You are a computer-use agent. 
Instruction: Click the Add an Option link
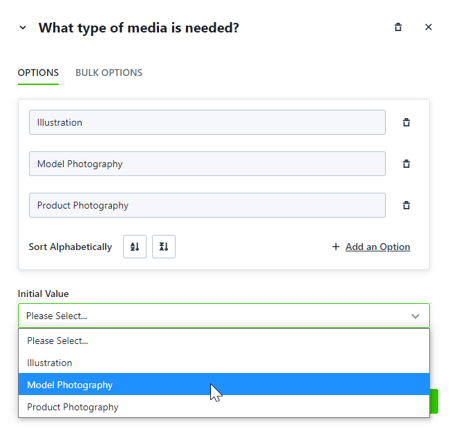click(378, 247)
